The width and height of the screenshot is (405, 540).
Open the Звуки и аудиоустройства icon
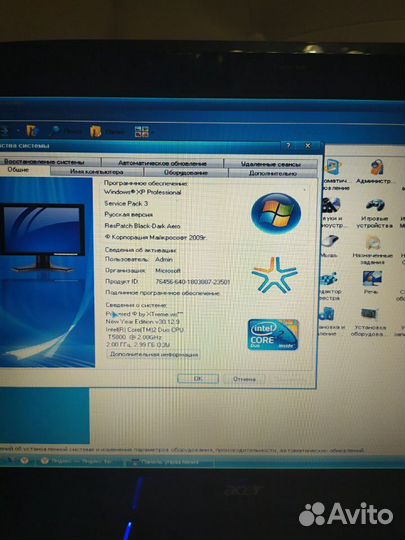[x=330, y=205]
